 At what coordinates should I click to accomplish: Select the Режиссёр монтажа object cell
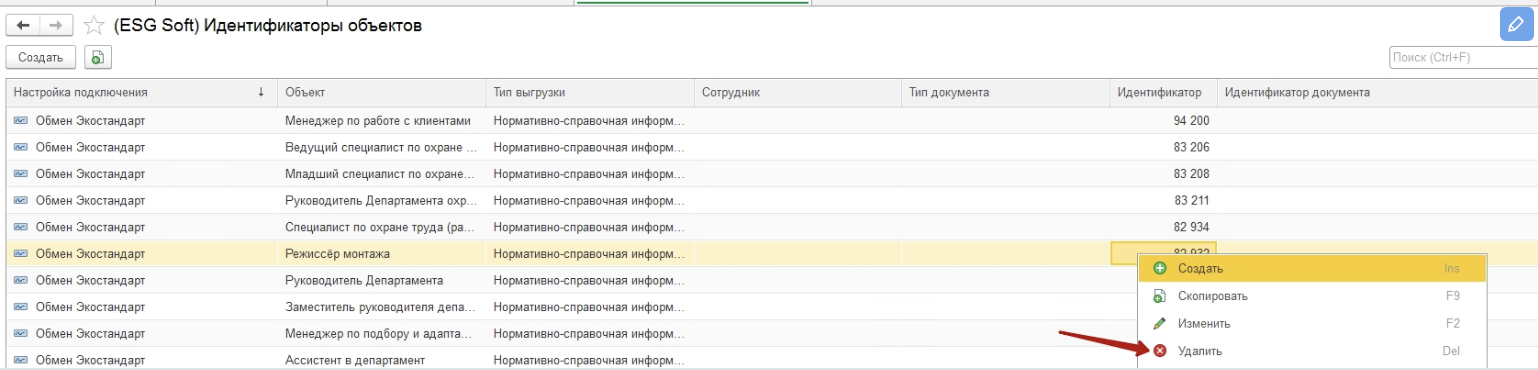coord(381,254)
